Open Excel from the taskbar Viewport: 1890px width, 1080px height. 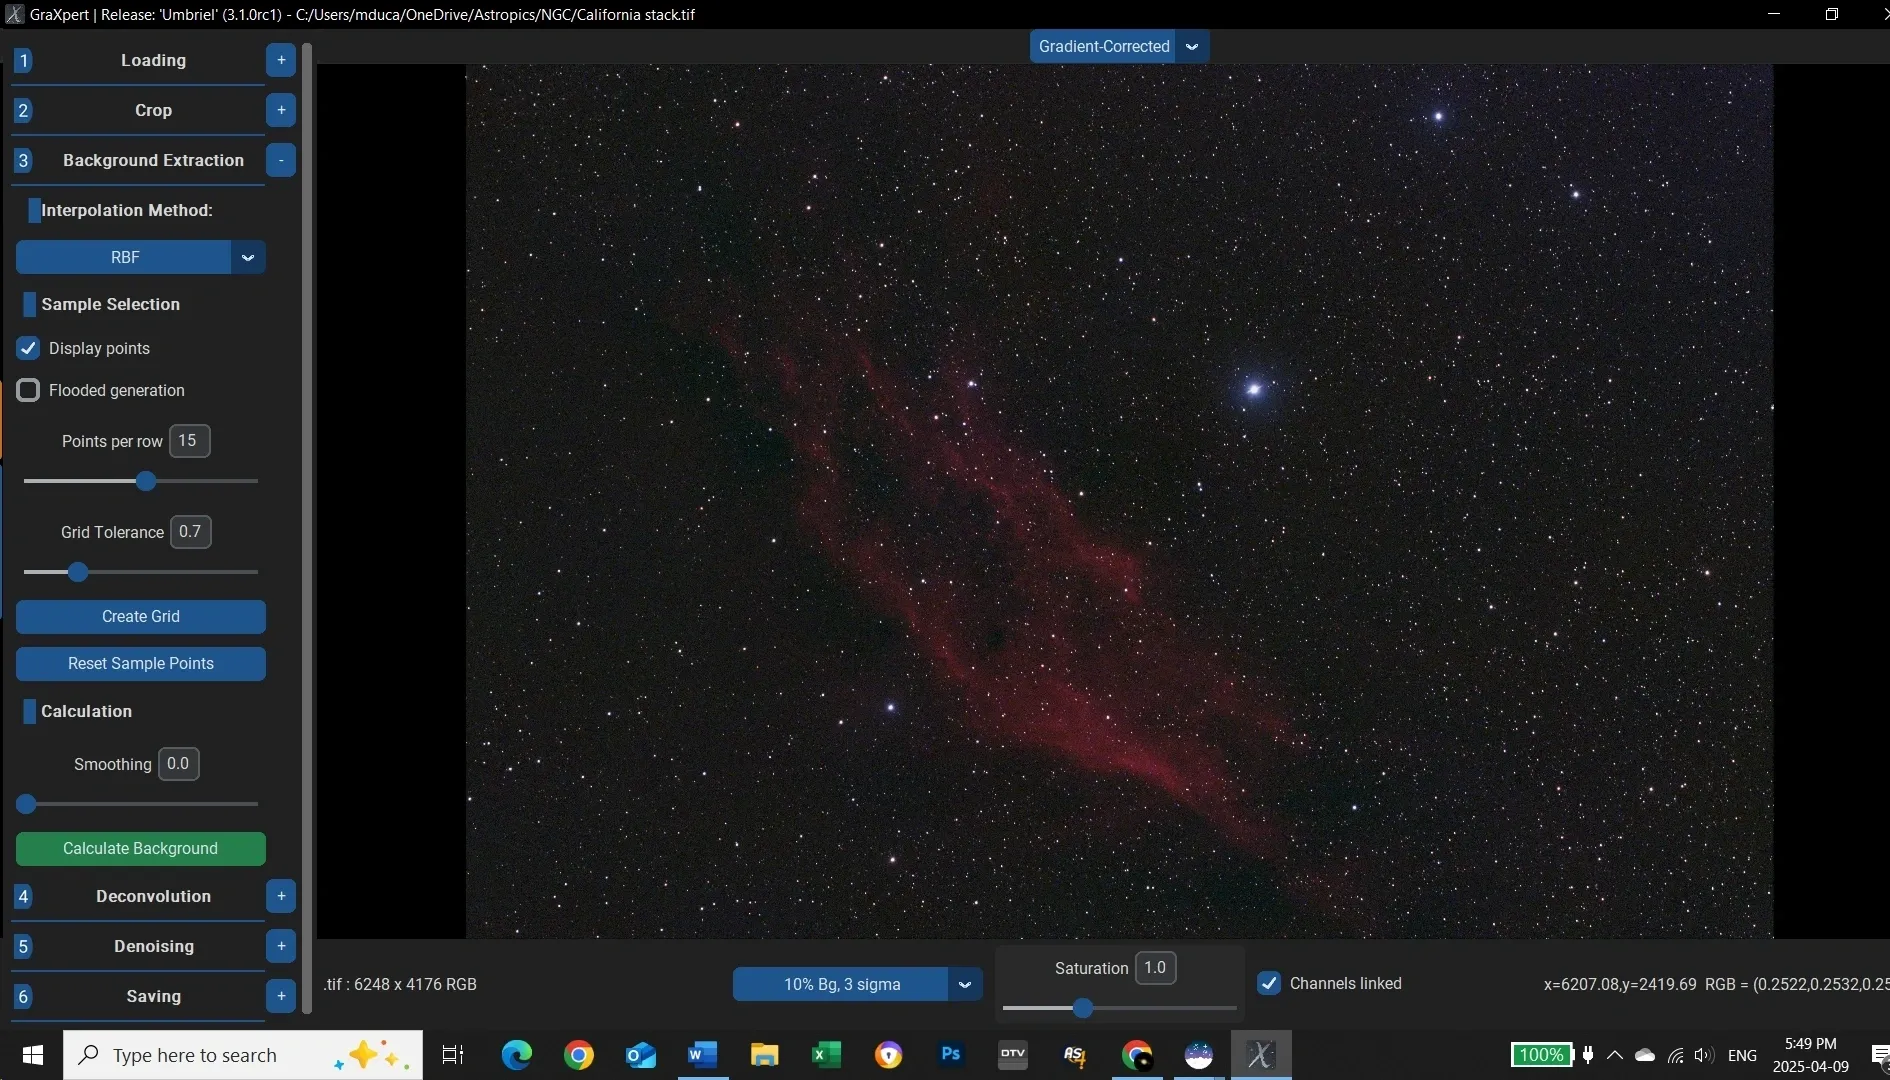tap(826, 1055)
